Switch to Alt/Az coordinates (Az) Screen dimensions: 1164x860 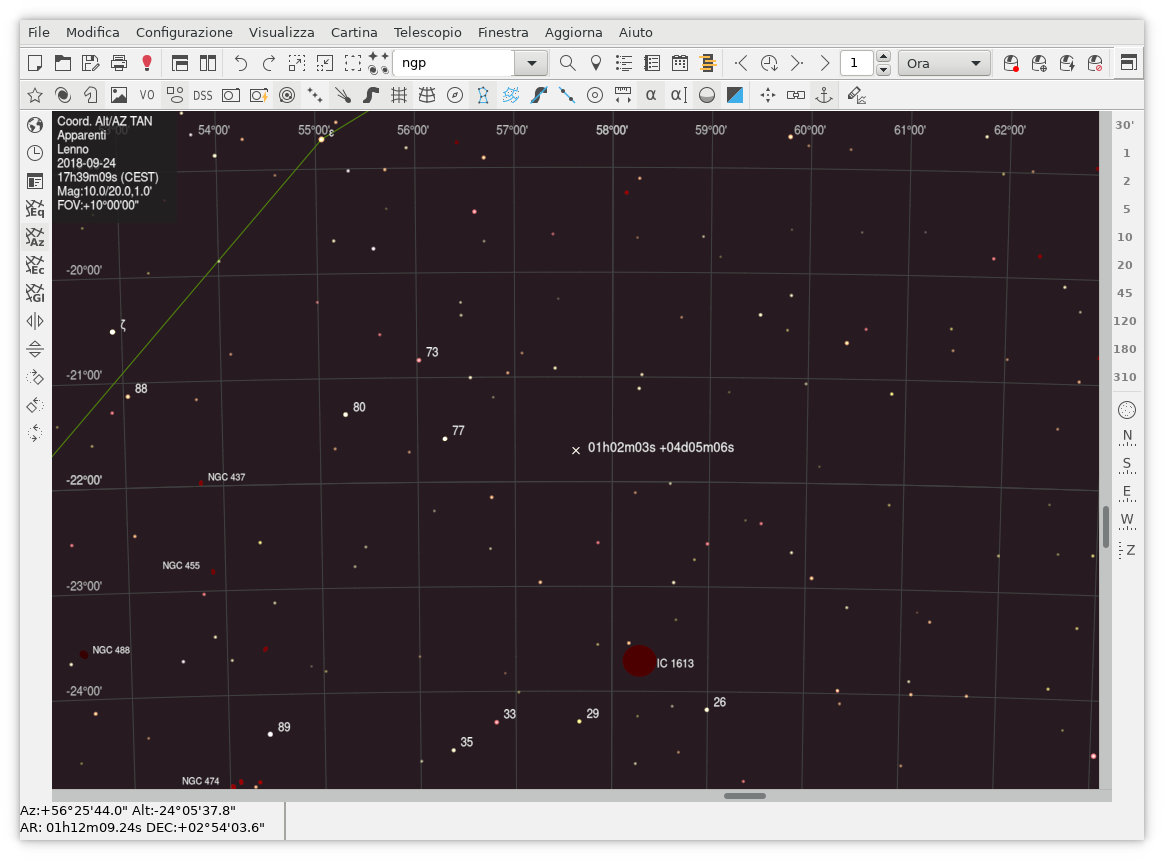point(35,237)
